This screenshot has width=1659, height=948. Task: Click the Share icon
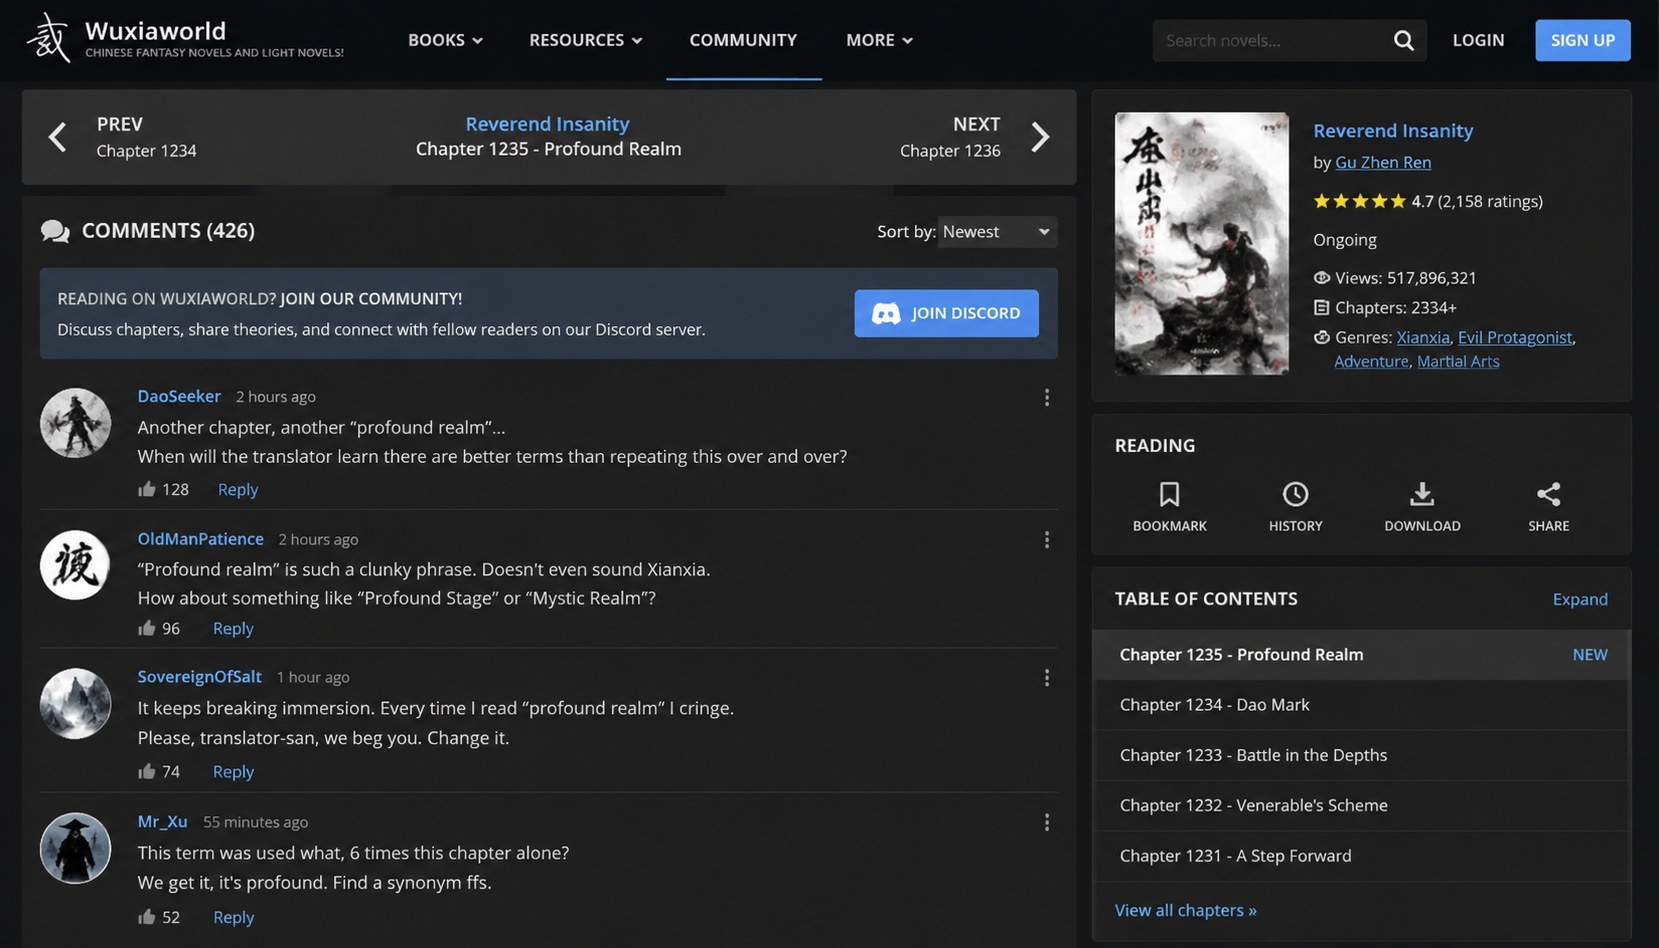click(x=1548, y=494)
